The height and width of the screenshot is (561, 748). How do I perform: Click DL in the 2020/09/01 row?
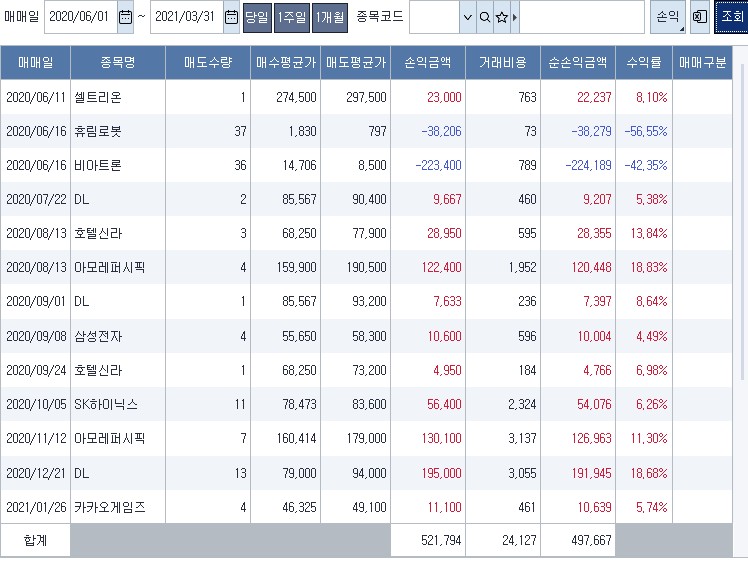click(x=82, y=301)
